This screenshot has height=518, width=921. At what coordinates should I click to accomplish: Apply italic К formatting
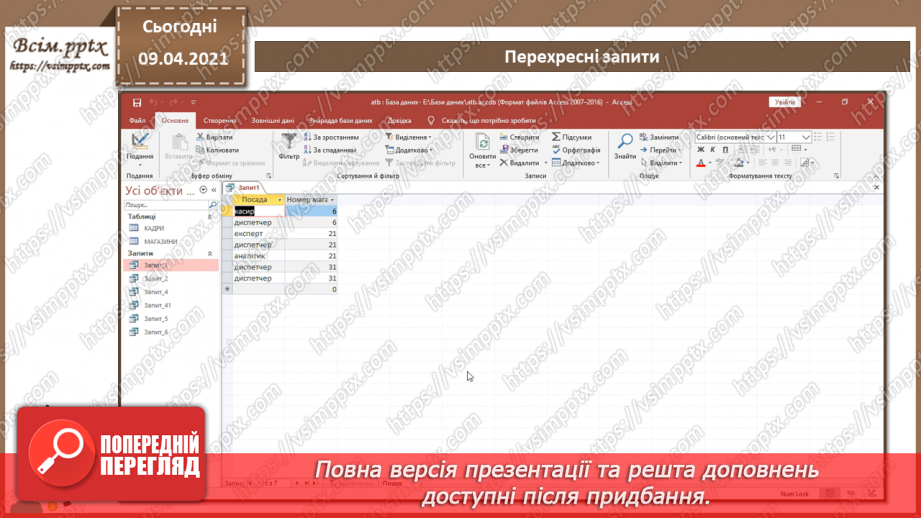(712, 150)
